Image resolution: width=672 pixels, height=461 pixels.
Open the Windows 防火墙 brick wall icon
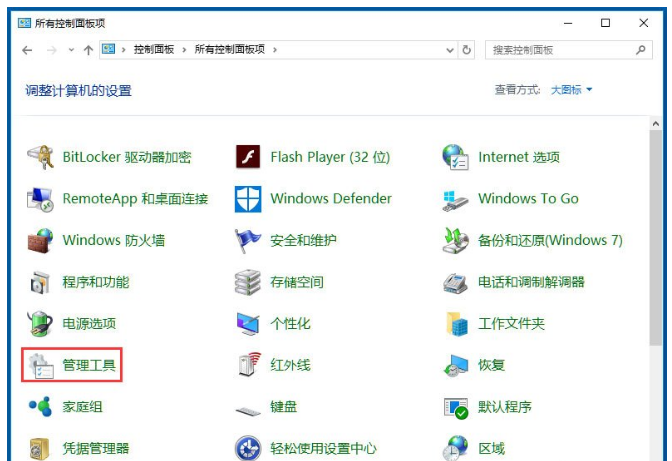(40, 241)
